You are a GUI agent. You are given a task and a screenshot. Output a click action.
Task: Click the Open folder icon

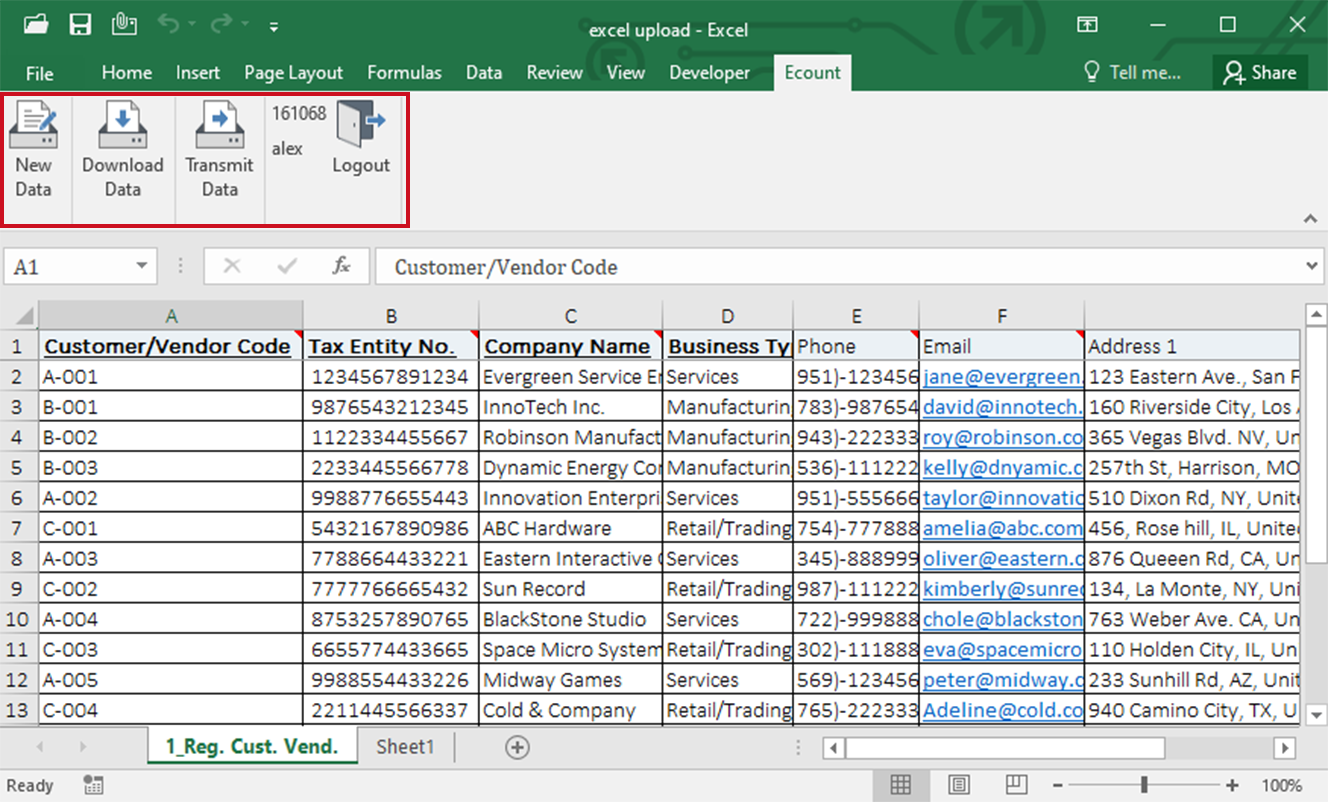(x=36, y=26)
